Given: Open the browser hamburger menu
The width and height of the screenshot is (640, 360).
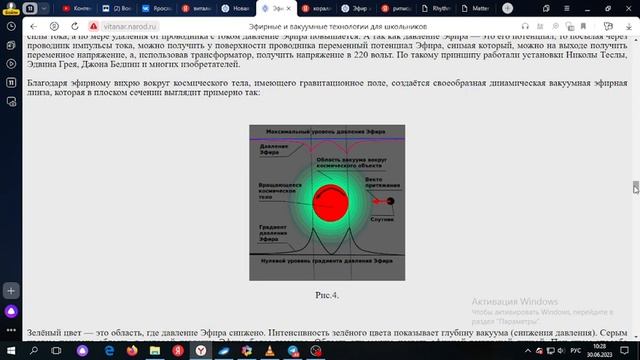Looking at the screenshot, I should point(567,9).
